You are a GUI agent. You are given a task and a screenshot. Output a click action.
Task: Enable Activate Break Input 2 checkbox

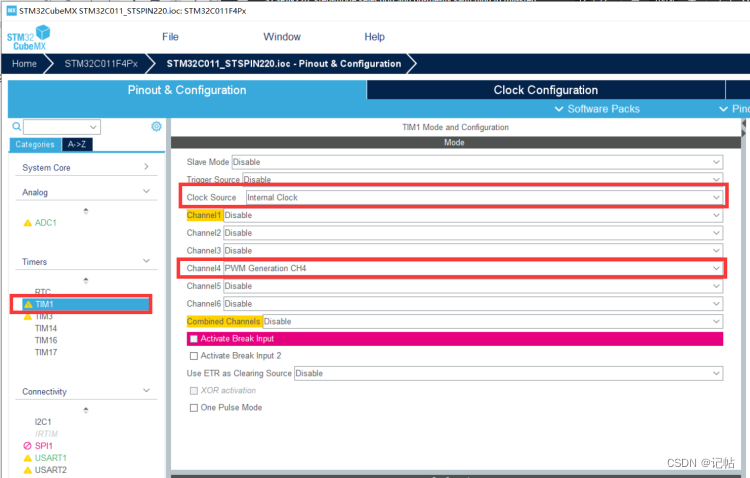[x=194, y=356]
